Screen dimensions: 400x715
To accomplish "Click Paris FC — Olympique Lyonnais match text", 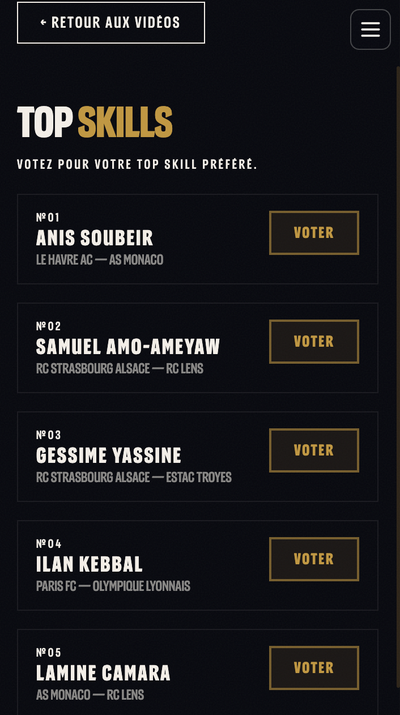I will tap(113, 586).
